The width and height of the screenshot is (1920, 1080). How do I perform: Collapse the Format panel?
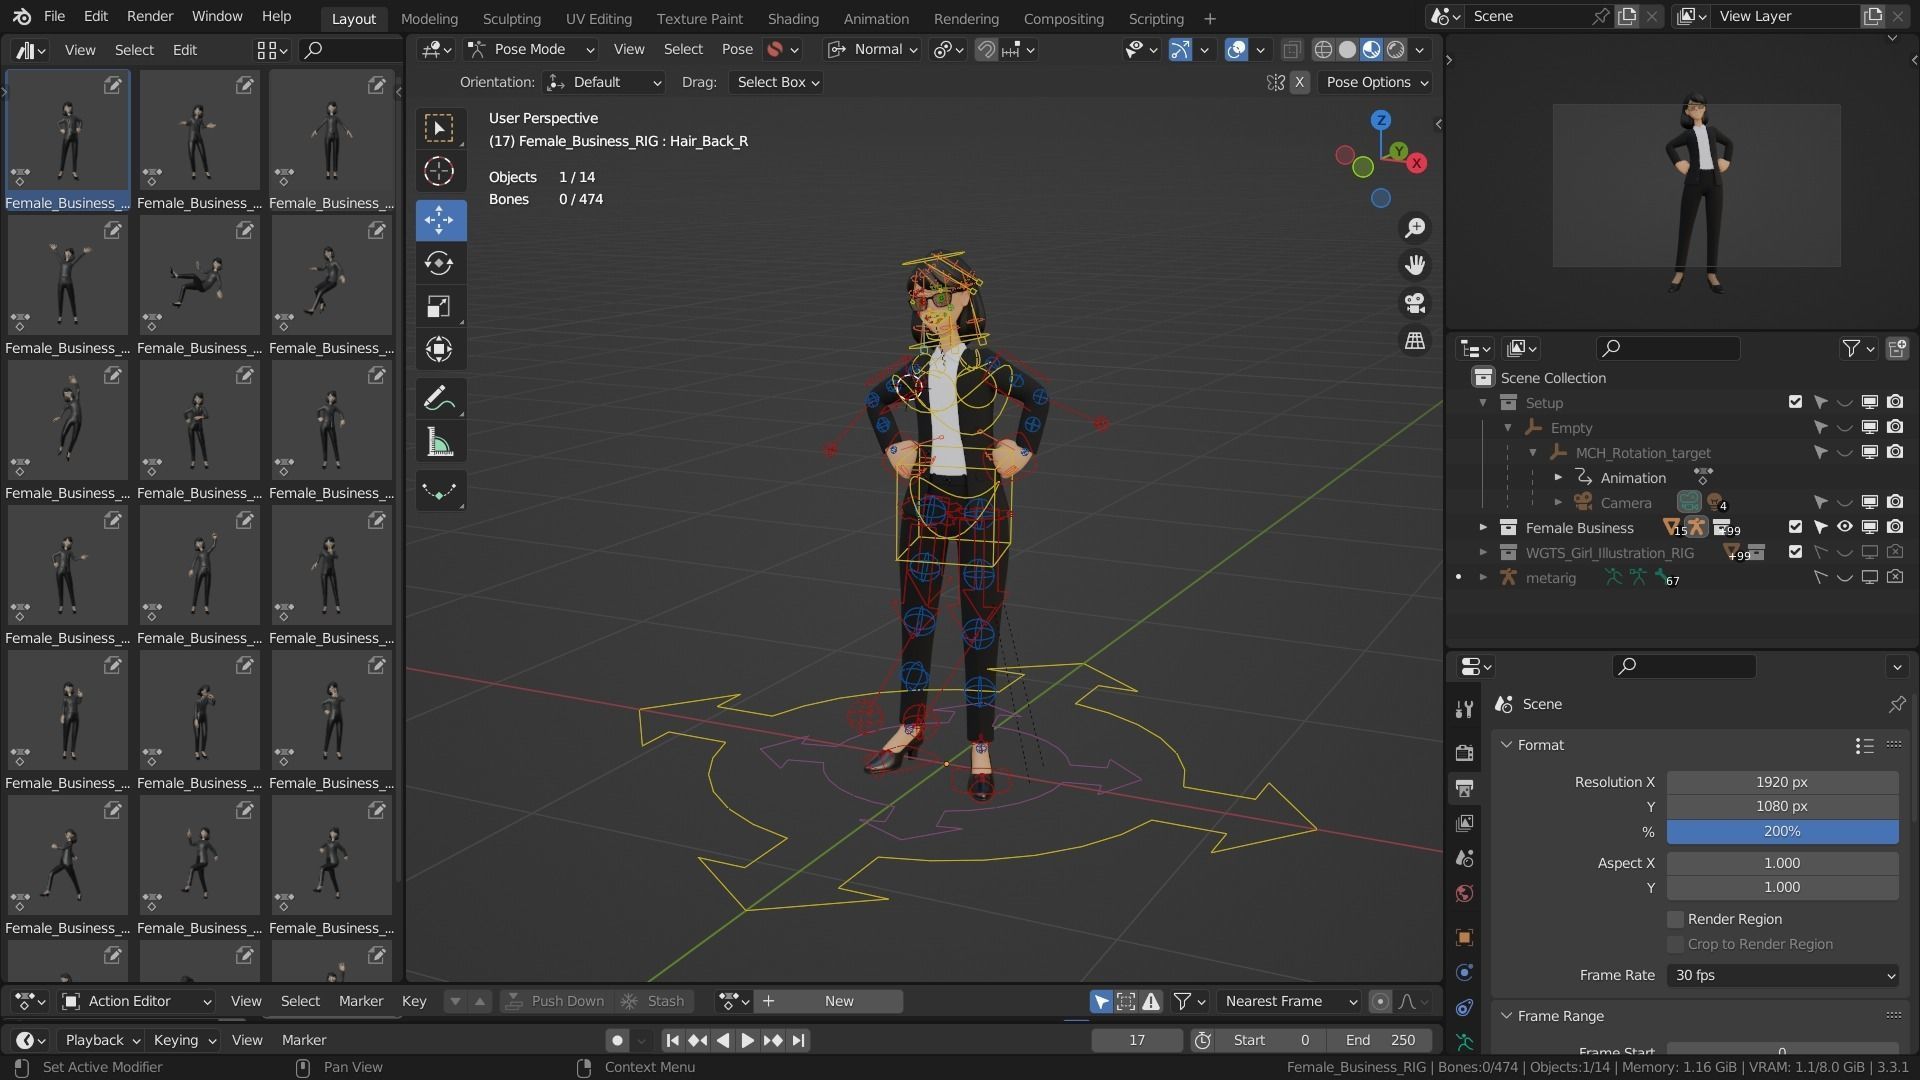click(x=1507, y=745)
